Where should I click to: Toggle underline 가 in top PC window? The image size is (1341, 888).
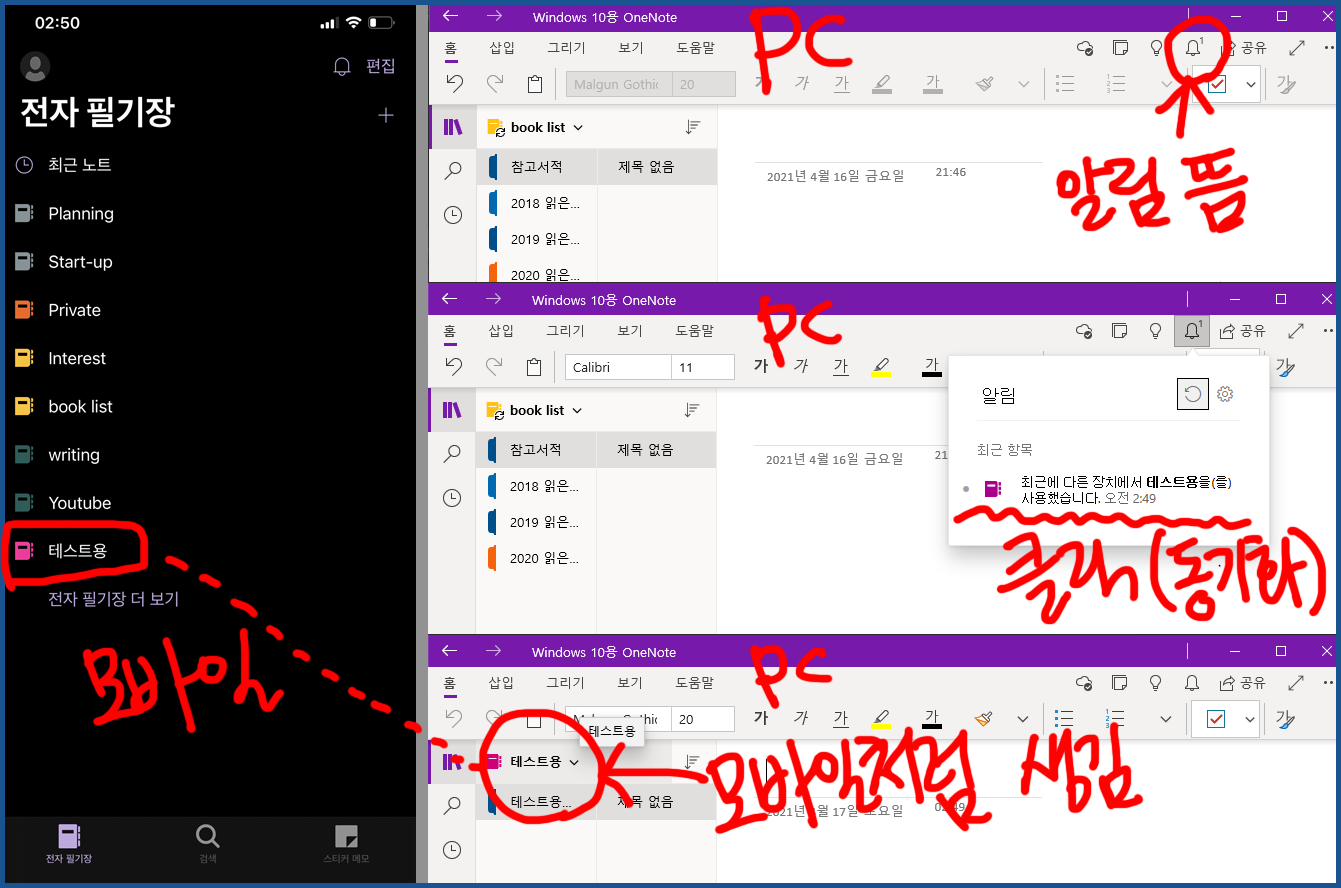842,84
